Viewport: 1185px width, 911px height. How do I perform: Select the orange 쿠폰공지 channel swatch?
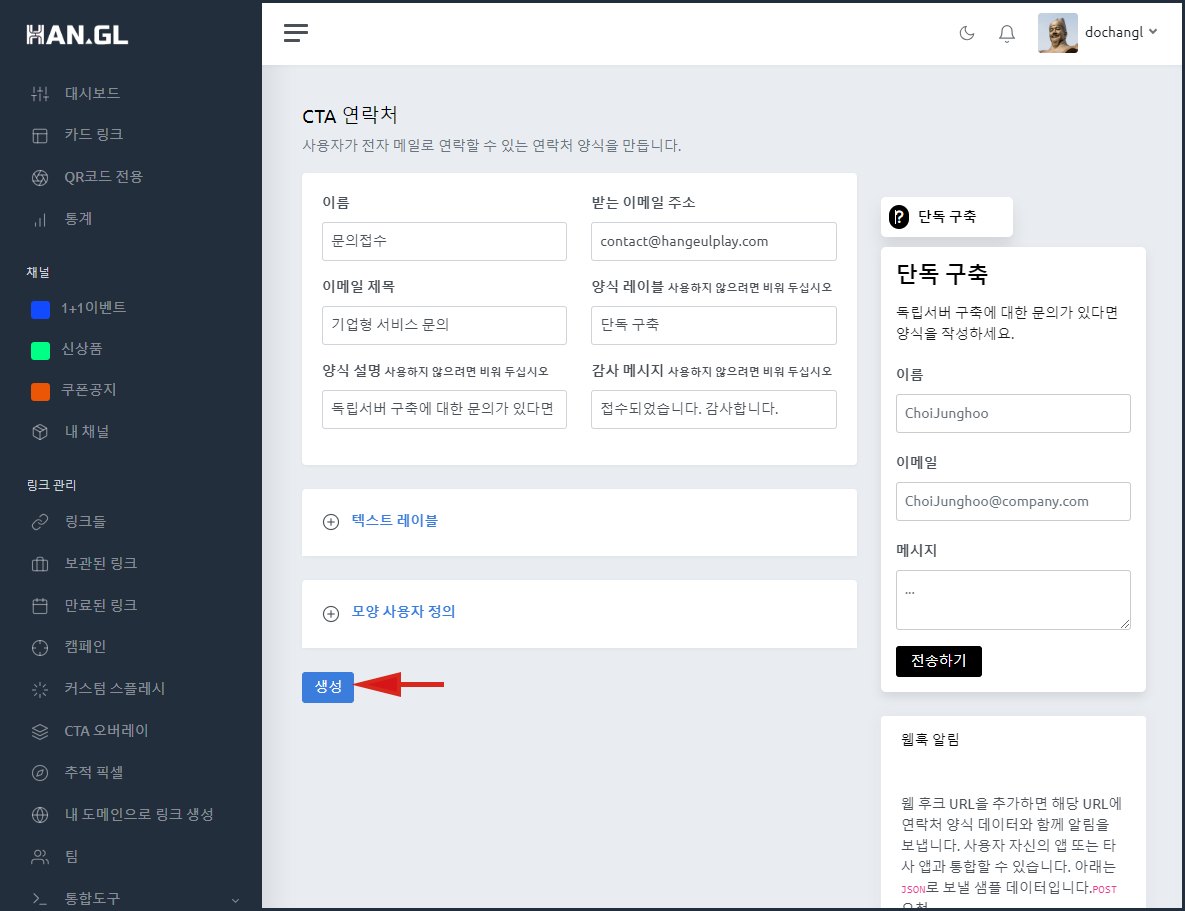pyautogui.click(x=40, y=391)
